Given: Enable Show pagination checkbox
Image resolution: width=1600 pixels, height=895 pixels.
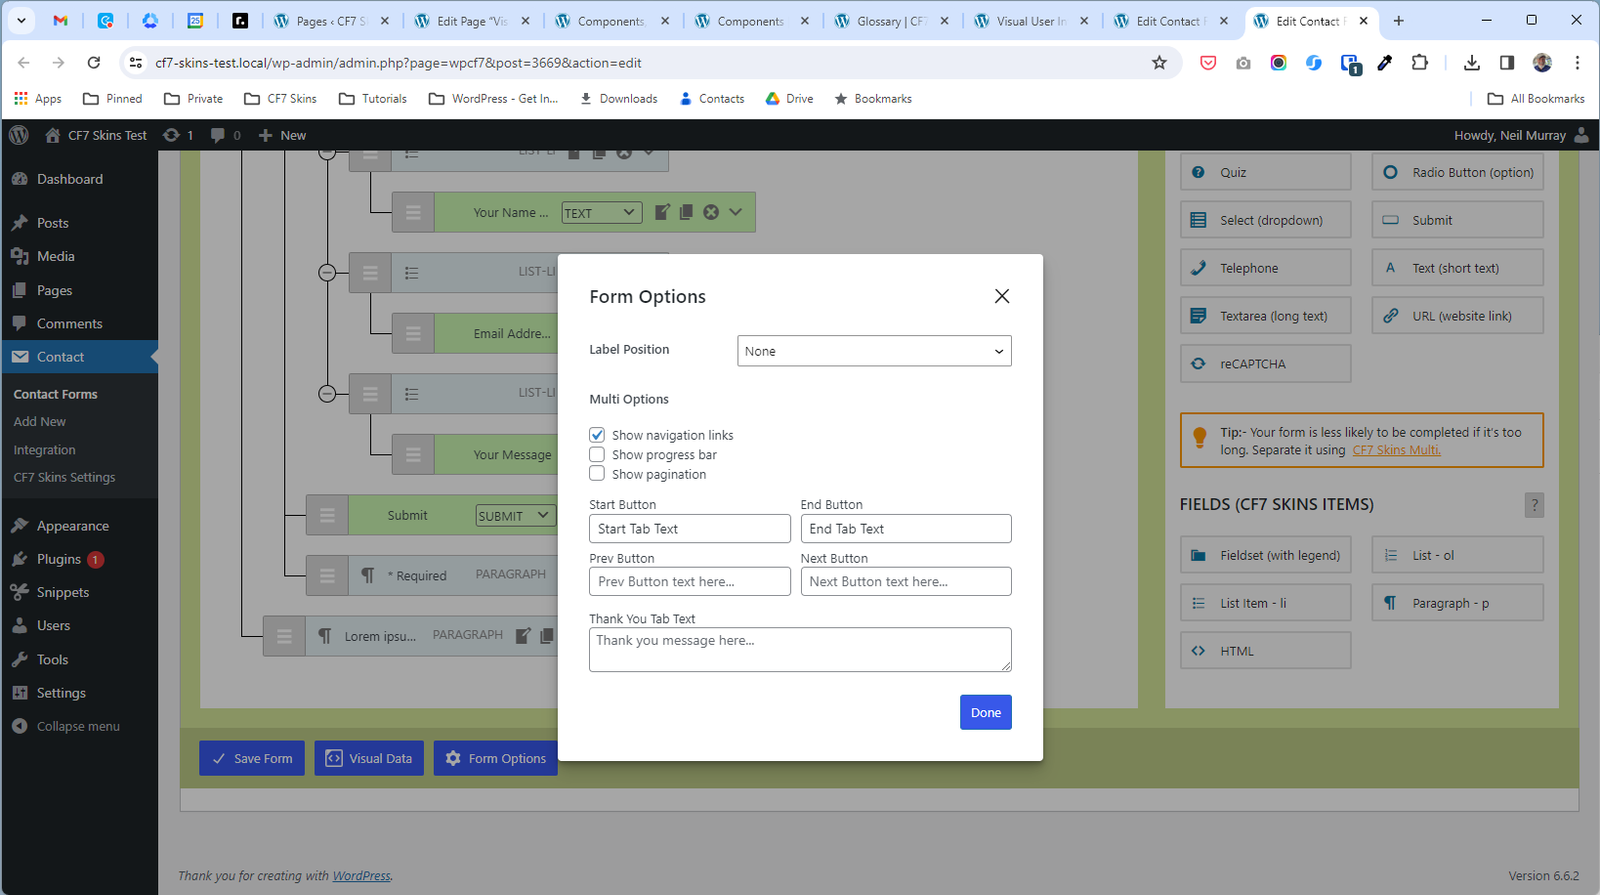Looking at the screenshot, I should [x=597, y=474].
